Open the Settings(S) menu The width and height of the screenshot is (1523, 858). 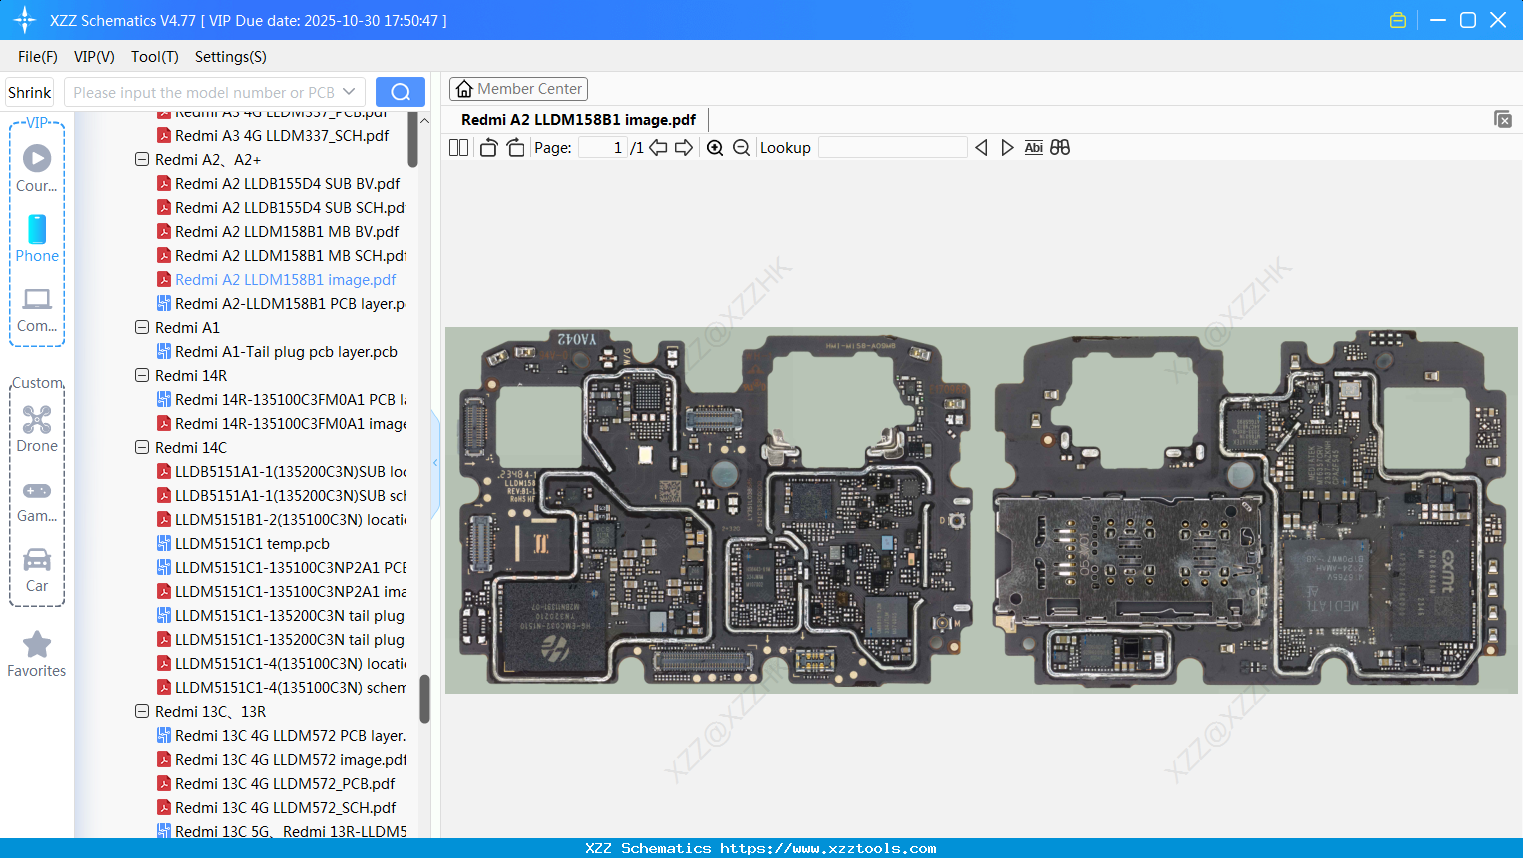pyautogui.click(x=230, y=57)
